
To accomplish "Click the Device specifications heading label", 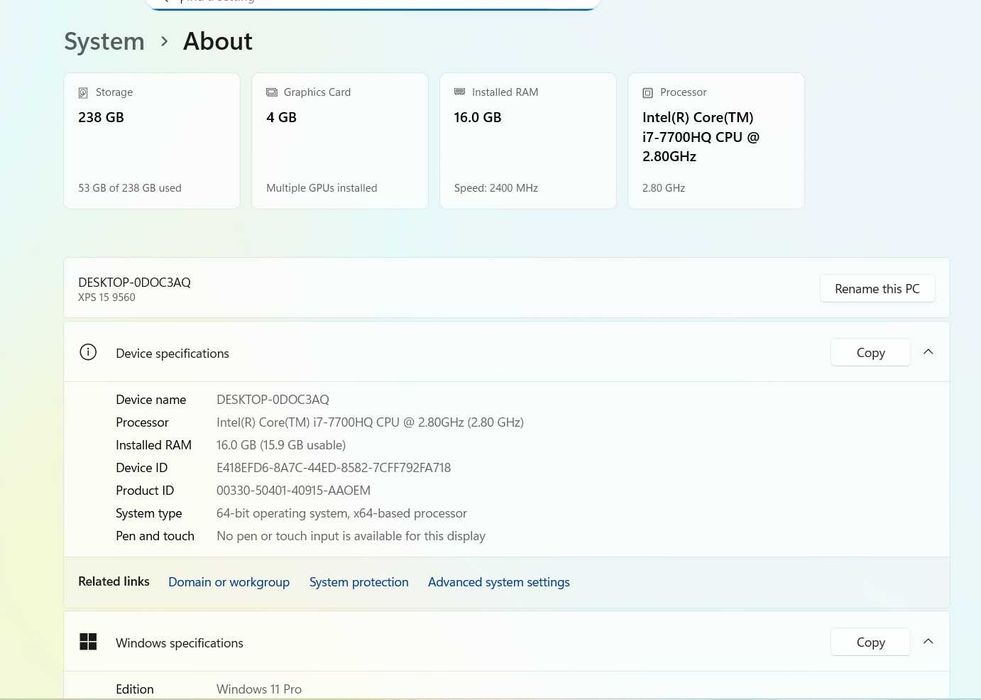I will pyautogui.click(x=172, y=353).
